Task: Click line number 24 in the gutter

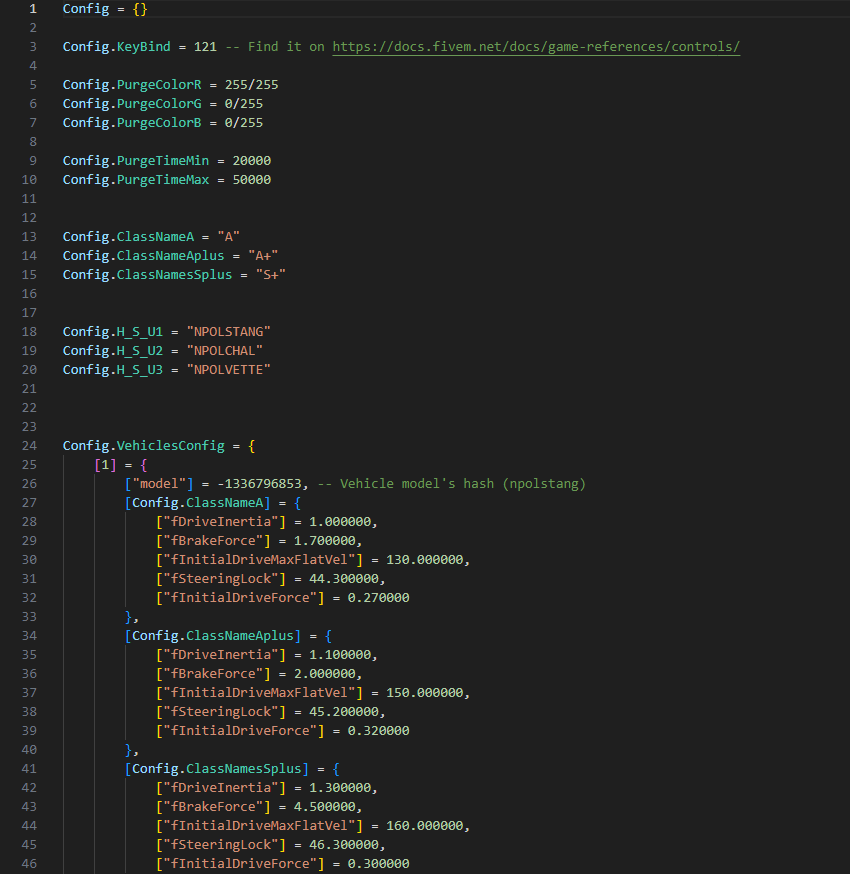Action: pyautogui.click(x=29, y=446)
